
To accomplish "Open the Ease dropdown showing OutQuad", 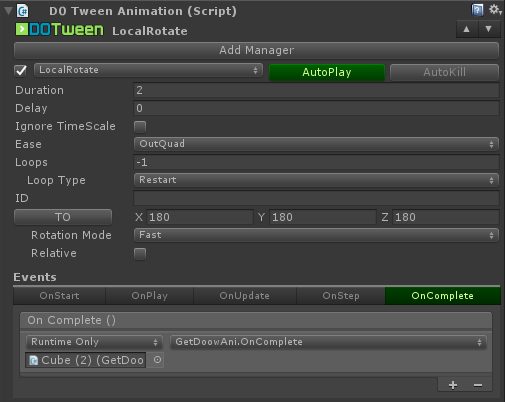I will 316,144.
